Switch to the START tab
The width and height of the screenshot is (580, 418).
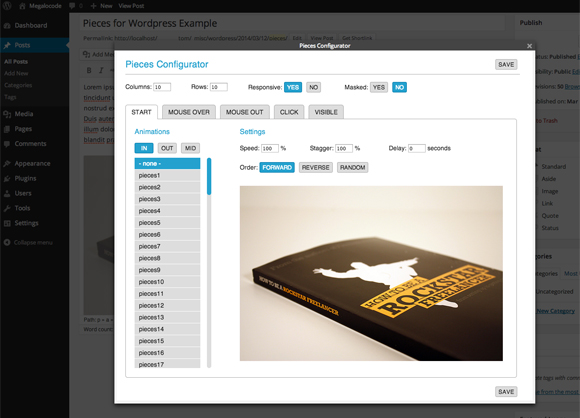tap(141, 112)
